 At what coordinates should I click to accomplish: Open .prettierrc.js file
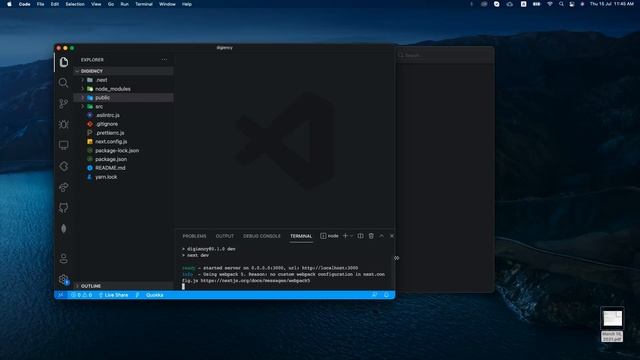pyautogui.click(x=123, y=133)
